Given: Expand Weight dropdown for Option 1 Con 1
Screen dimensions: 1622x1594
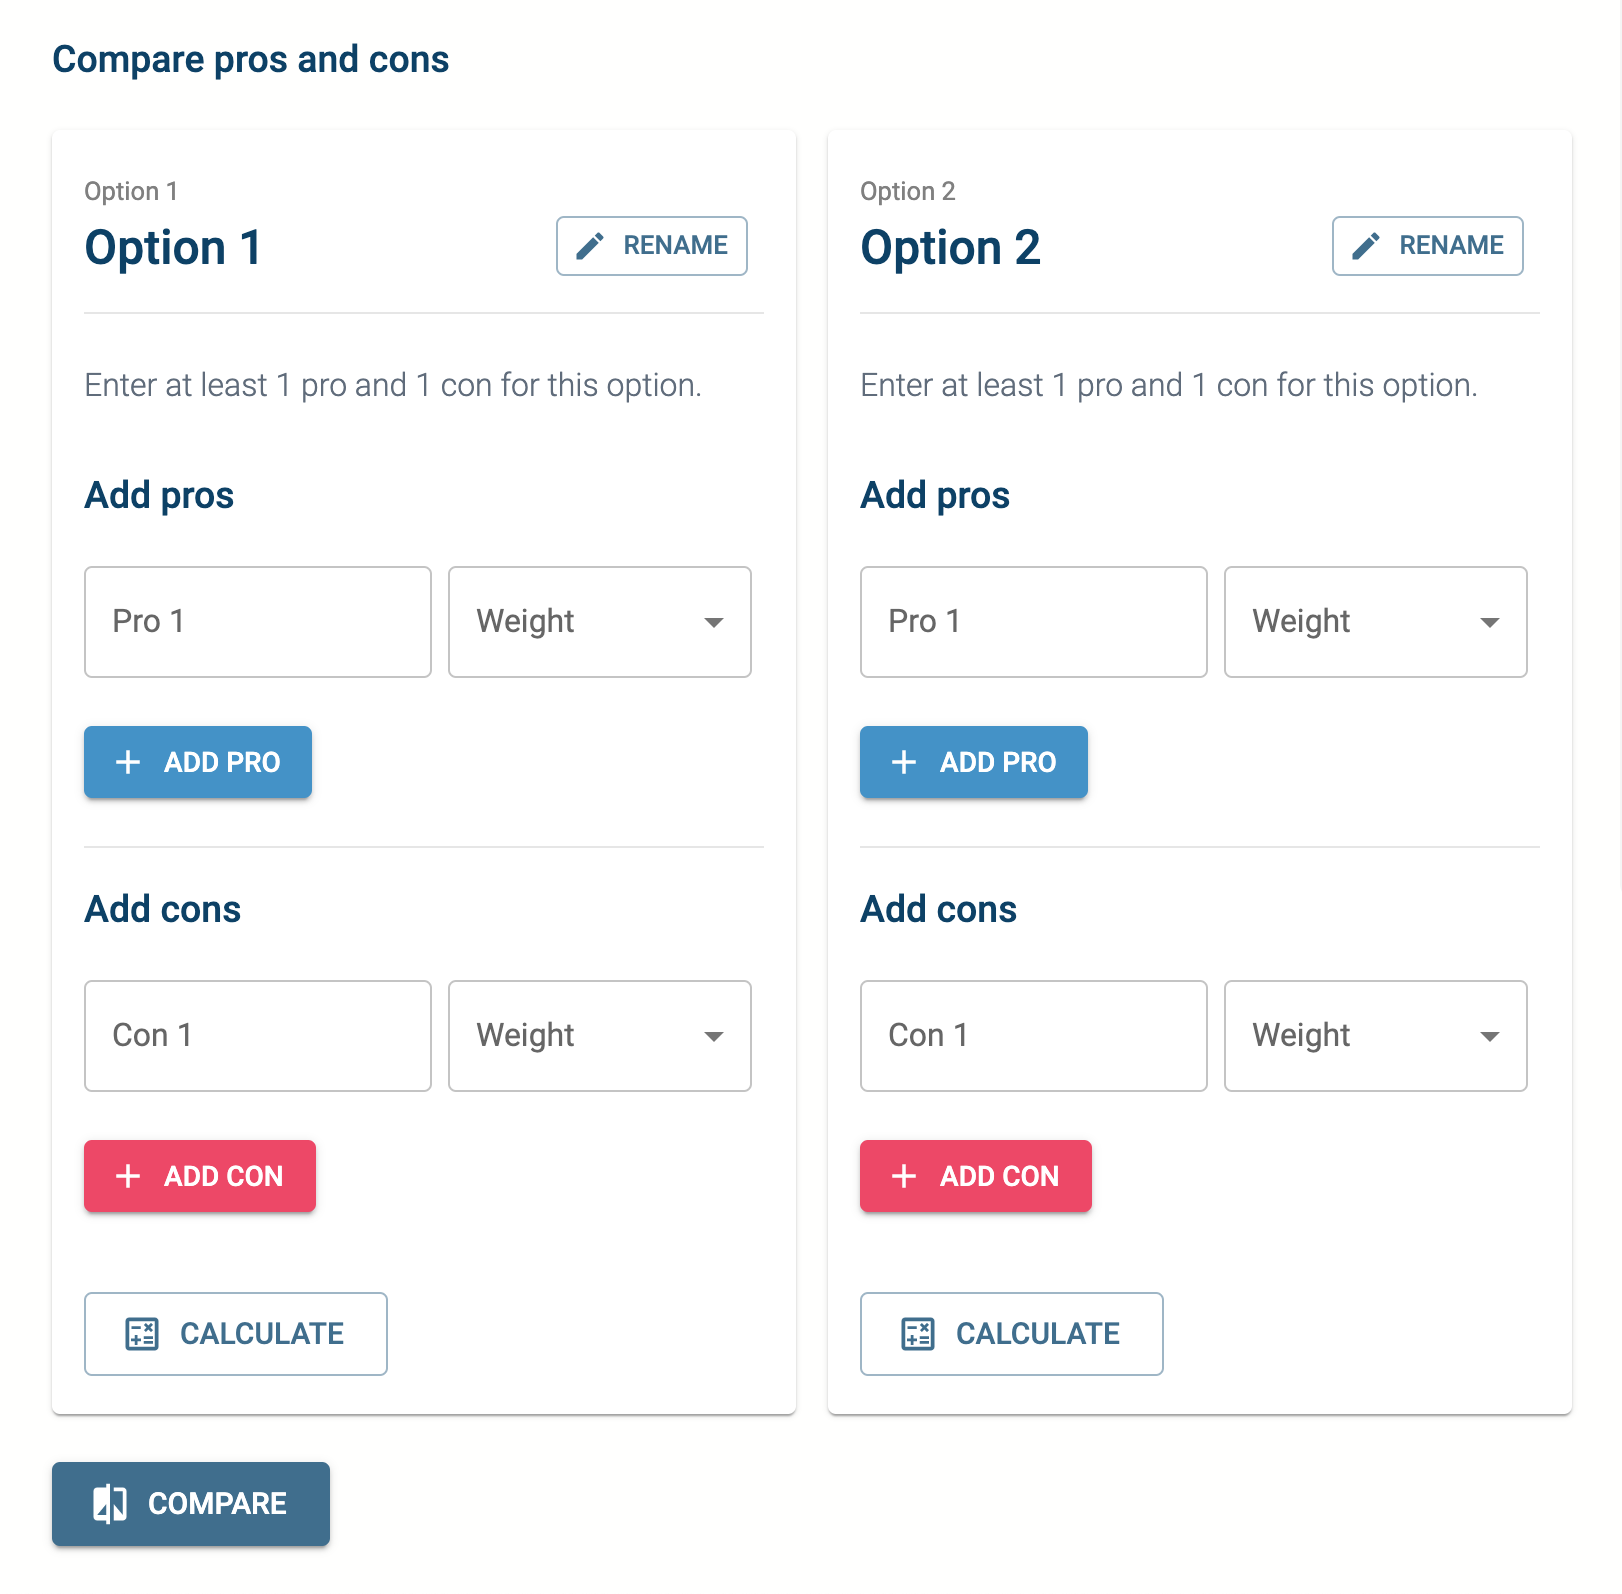Looking at the screenshot, I should 600,1036.
